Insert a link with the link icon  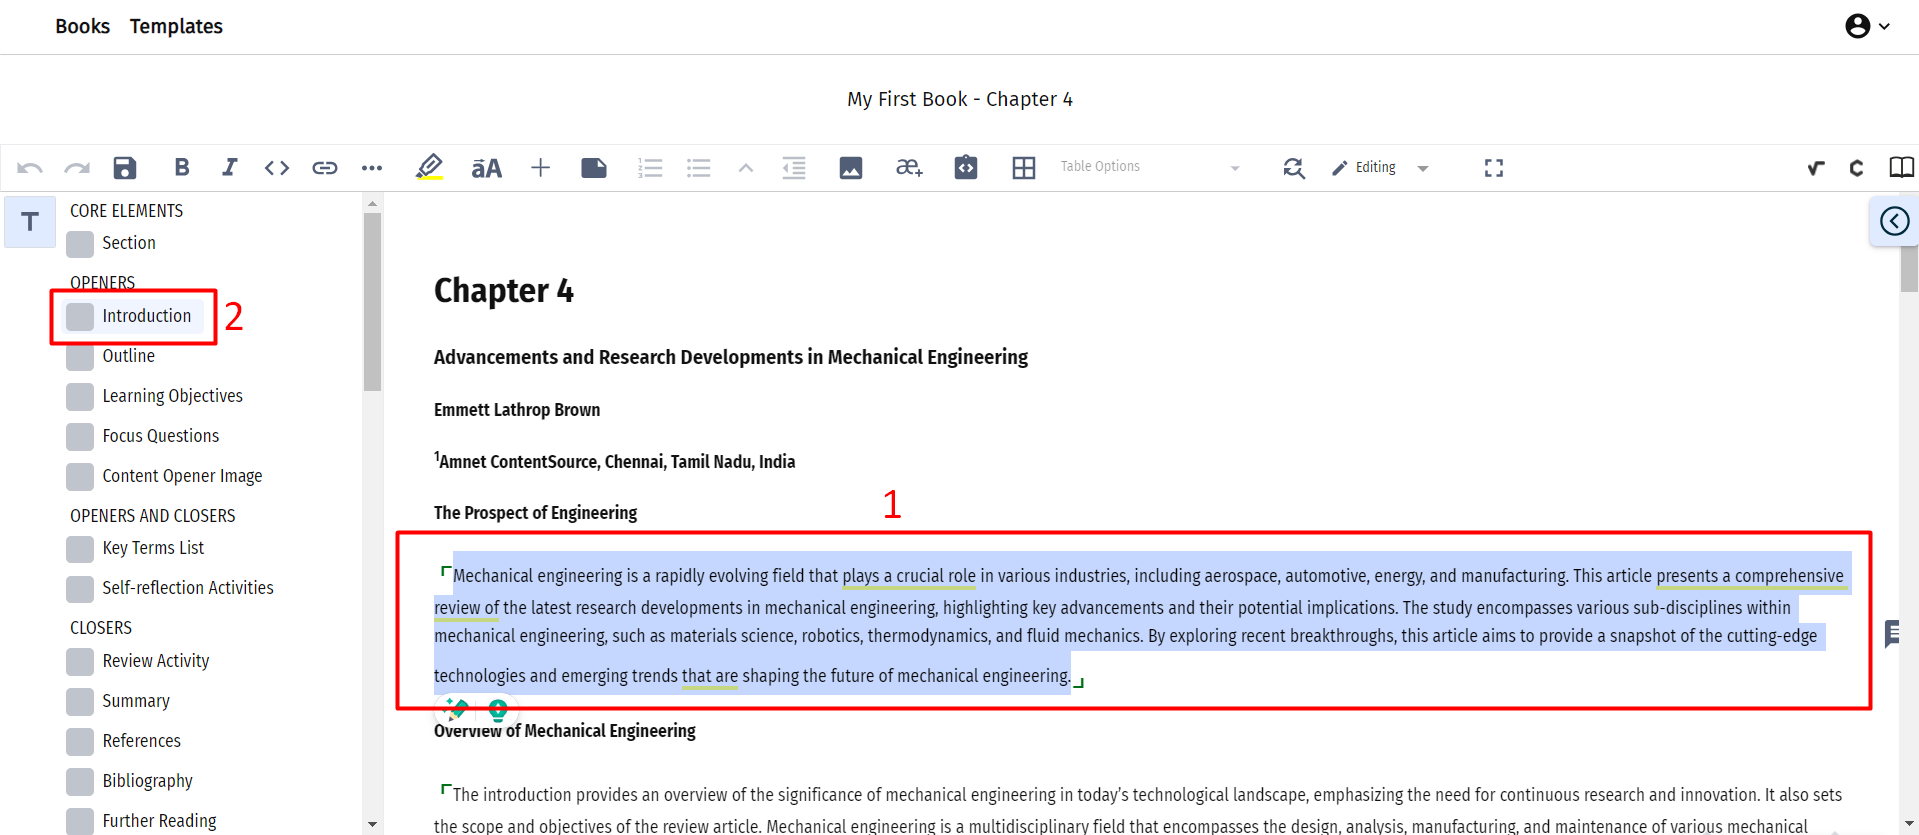324,168
